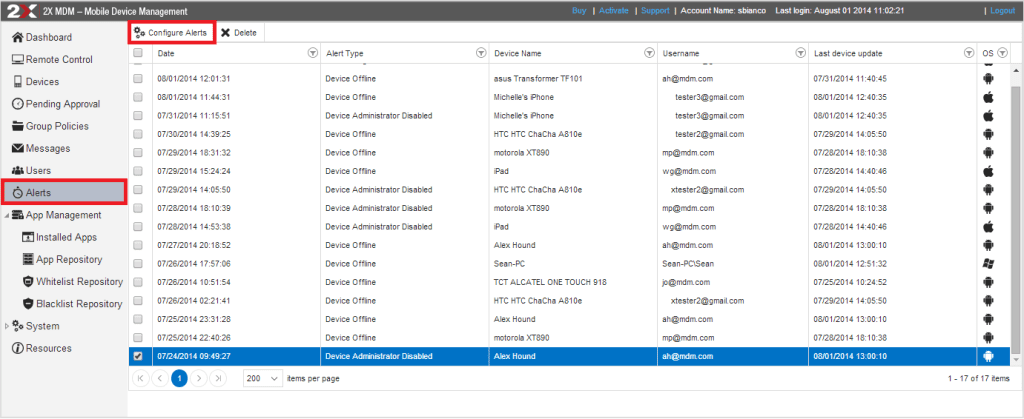Open Users section
Screen dimensions: 1024x419
31,170
